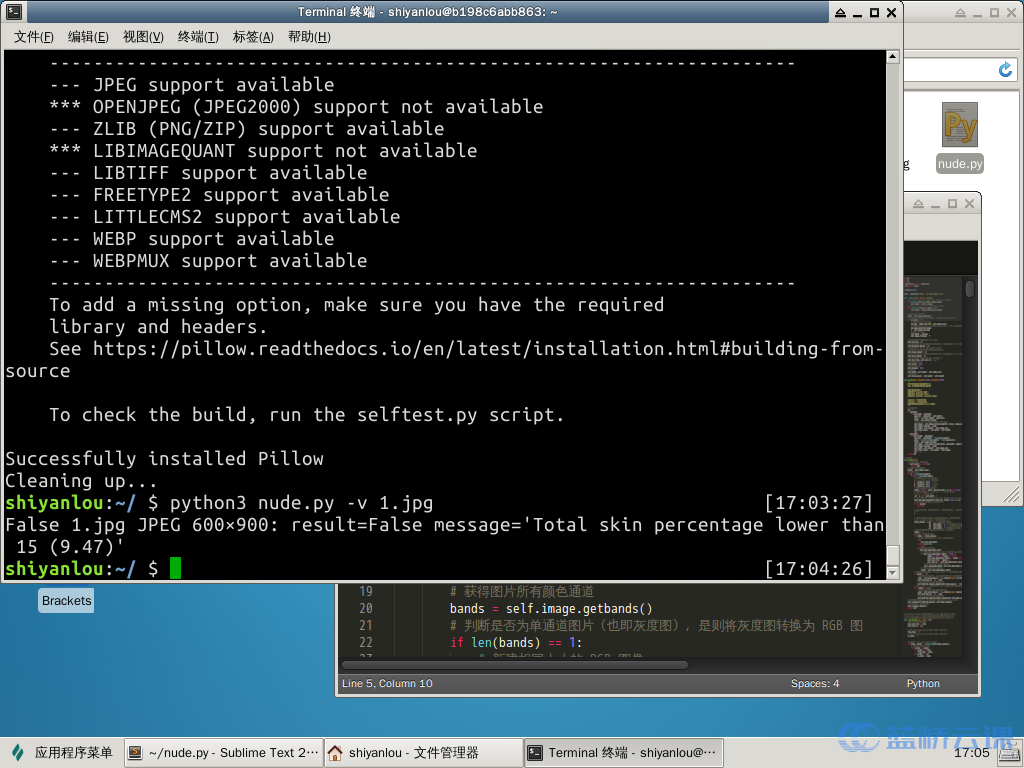Open the 文件 menu in Terminal
The width and height of the screenshot is (1024, 768).
(x=34, y=37)
